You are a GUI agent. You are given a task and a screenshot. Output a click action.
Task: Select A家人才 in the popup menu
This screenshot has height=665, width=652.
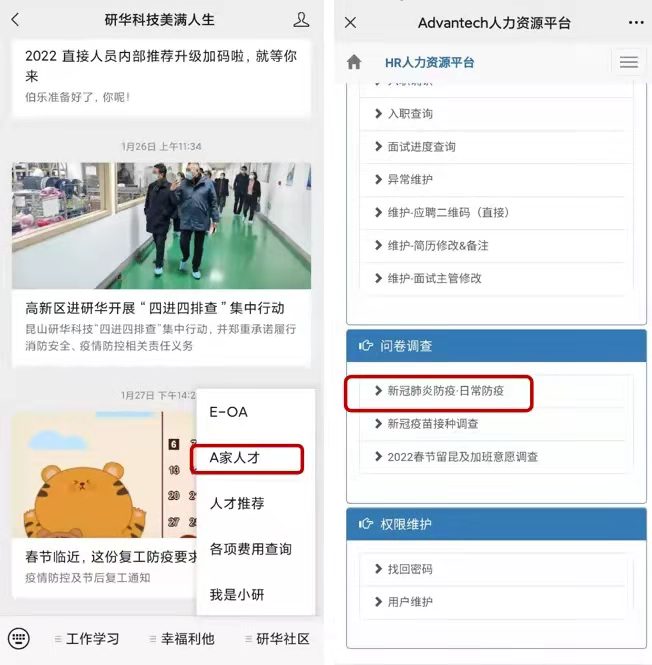tap(247, 458)
